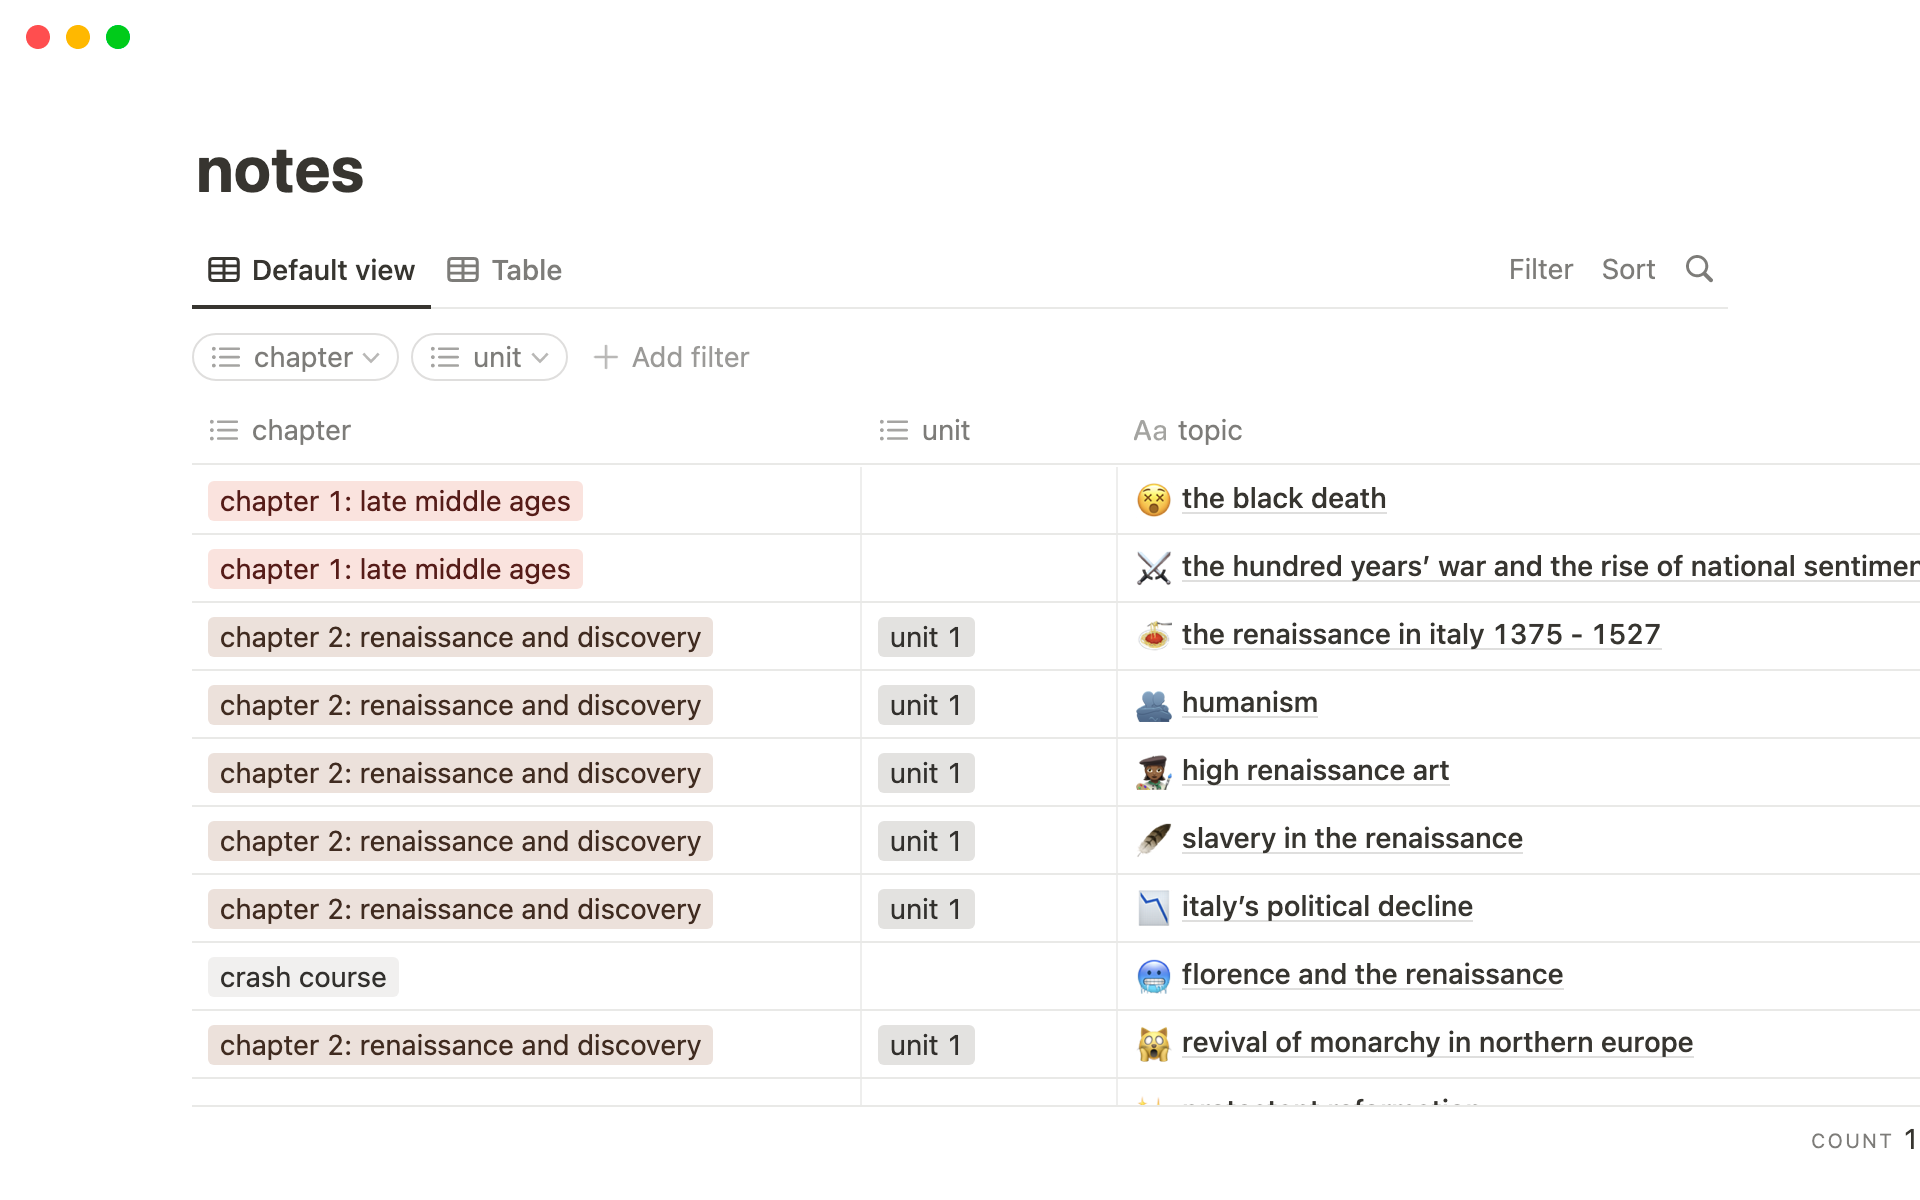Open the Filter options

click(1540, 269)
